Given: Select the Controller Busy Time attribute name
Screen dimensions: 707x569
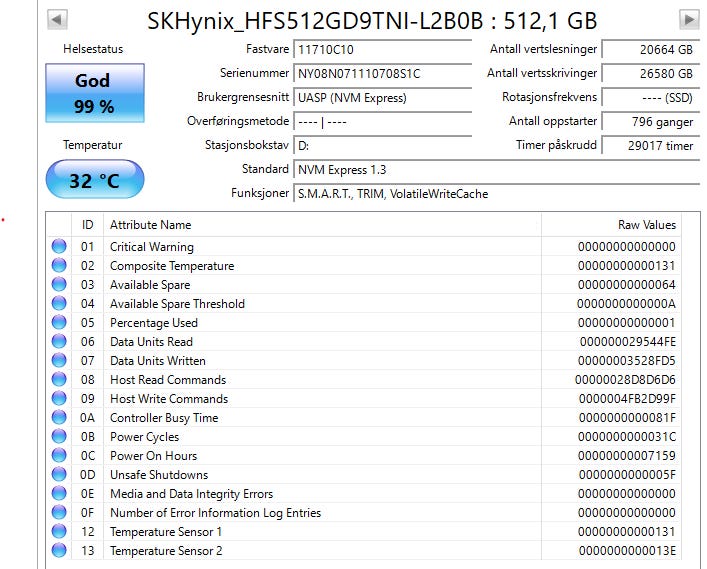Looking at the screenshot, I should pyautogui.click(x=164, y=418).
